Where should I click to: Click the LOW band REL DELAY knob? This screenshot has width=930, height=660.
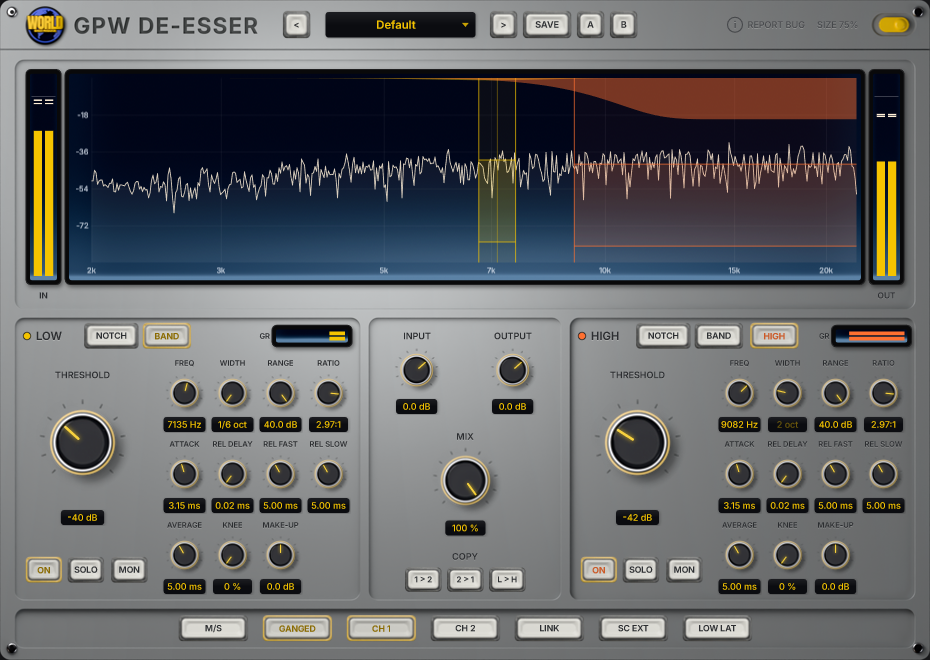[232, 474]
